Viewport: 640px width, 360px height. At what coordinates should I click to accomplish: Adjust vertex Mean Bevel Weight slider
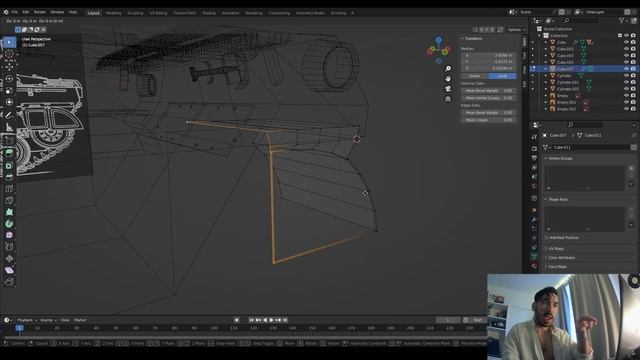489,91
